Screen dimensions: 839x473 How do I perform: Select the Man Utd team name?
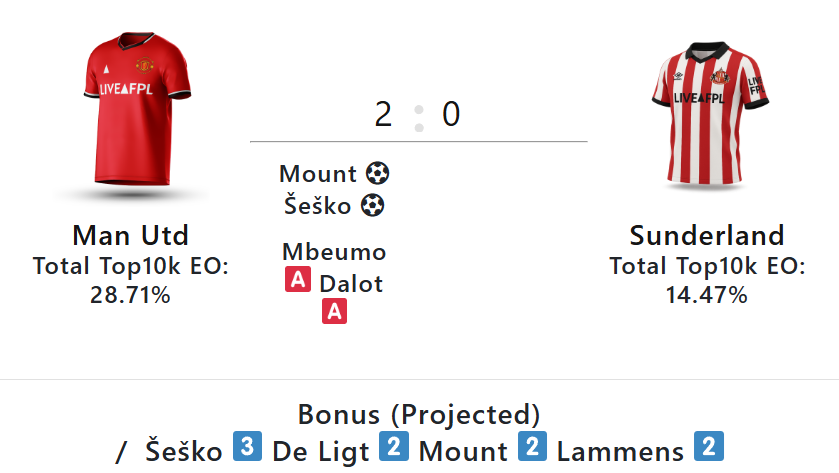pyautogui.click(x=131, y=236)
